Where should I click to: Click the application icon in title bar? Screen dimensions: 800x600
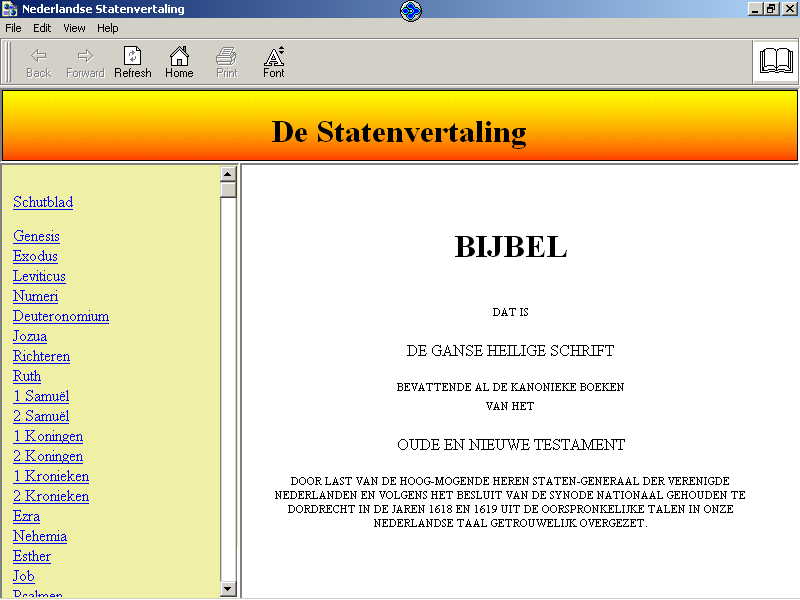point(10,9)
